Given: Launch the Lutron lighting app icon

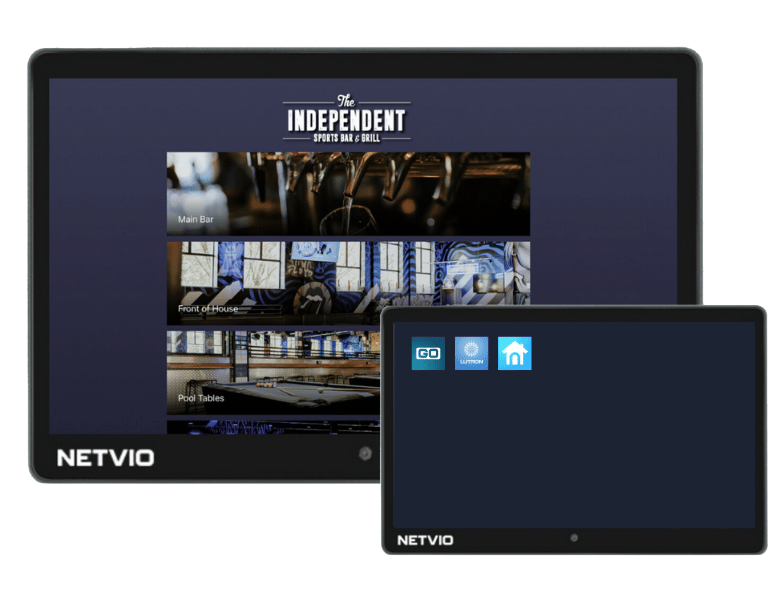Looking at the screenshot, I should 471,354.
